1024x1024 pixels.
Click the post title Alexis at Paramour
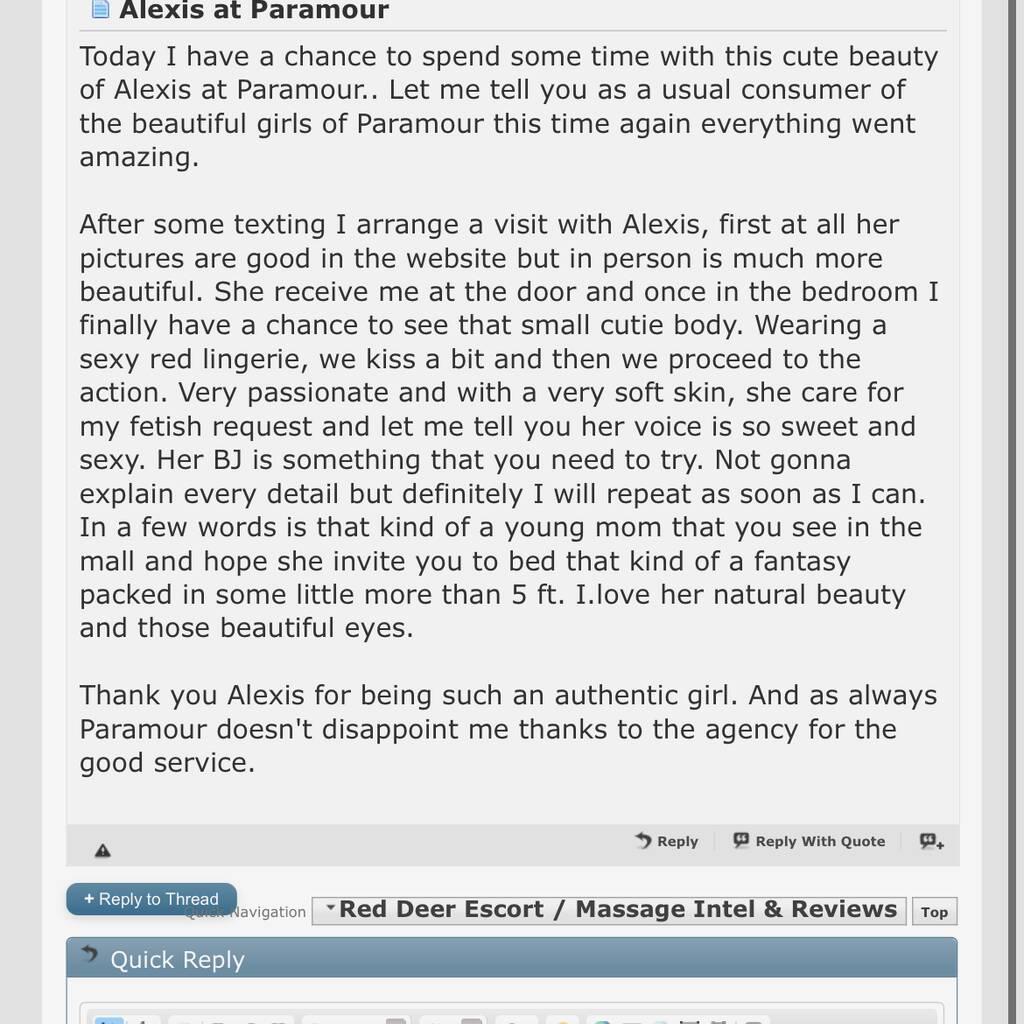(x=254, y=11)
